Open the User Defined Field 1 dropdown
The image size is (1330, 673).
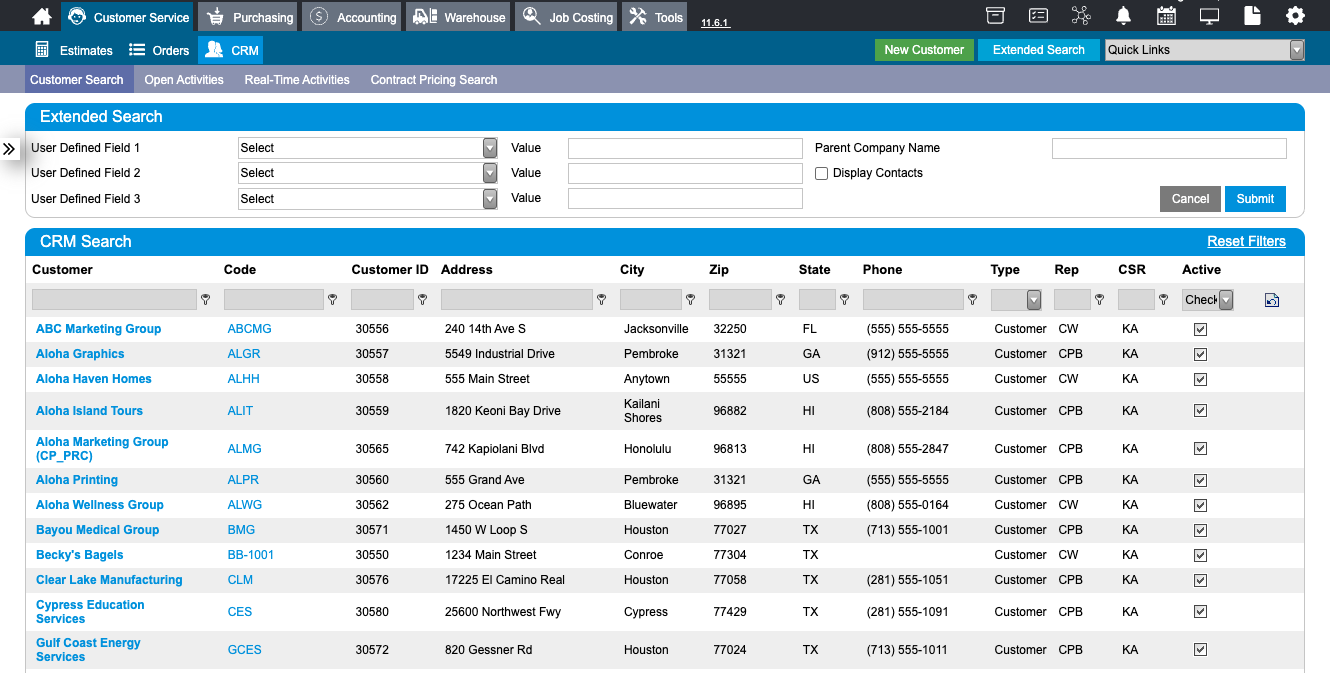point(367,148)
